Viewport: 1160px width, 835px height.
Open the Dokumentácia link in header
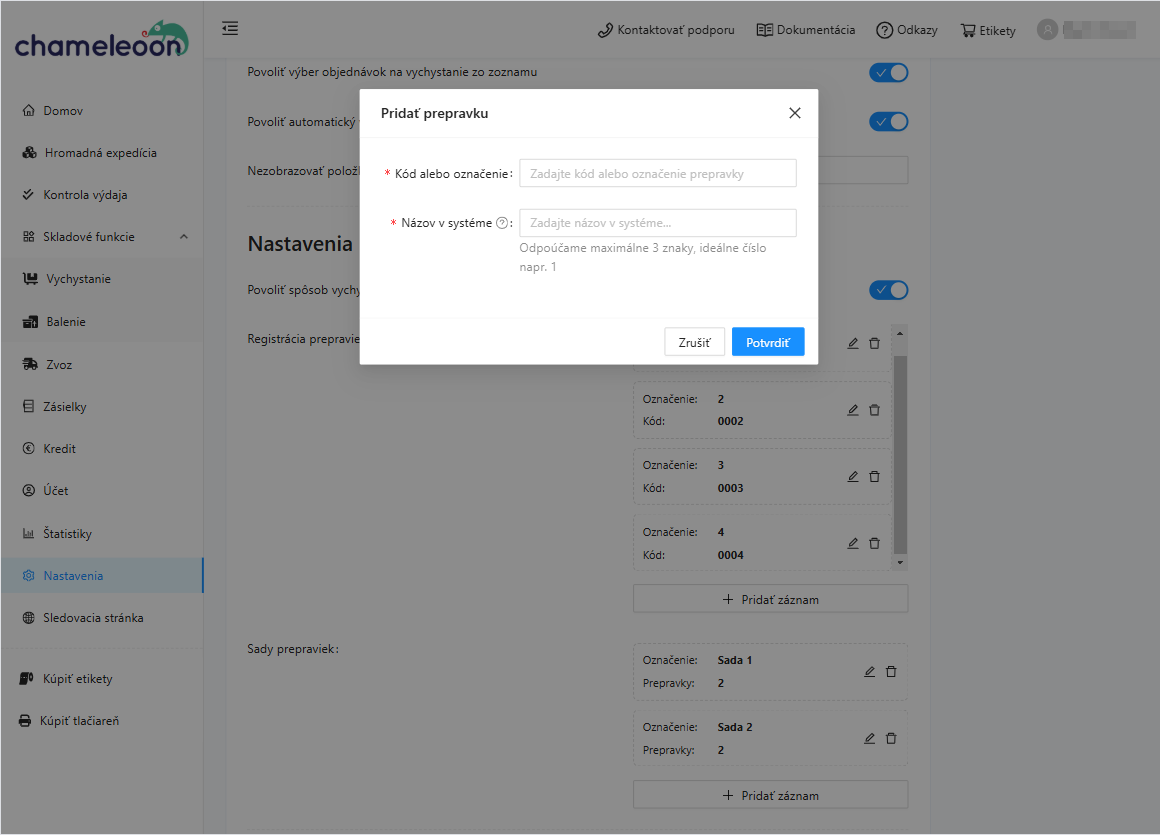click(x=806, y=30)
